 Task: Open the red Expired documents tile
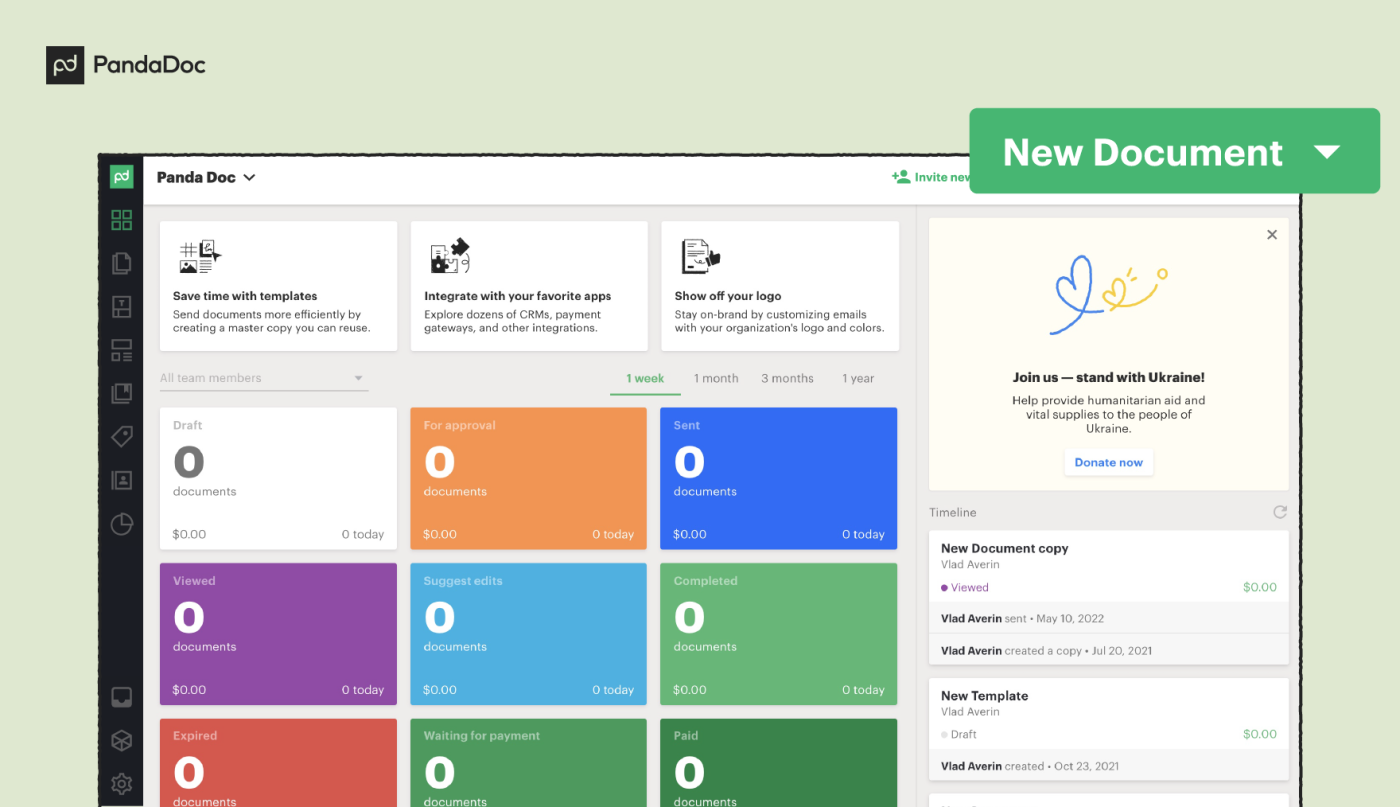278,763
